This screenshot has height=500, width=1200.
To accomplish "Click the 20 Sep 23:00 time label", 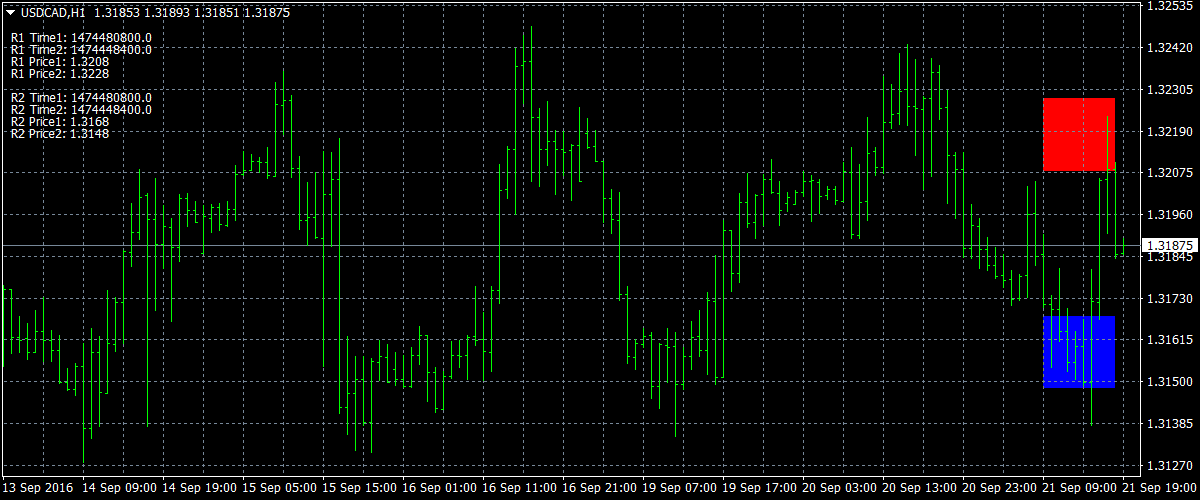I will point(999,488).
